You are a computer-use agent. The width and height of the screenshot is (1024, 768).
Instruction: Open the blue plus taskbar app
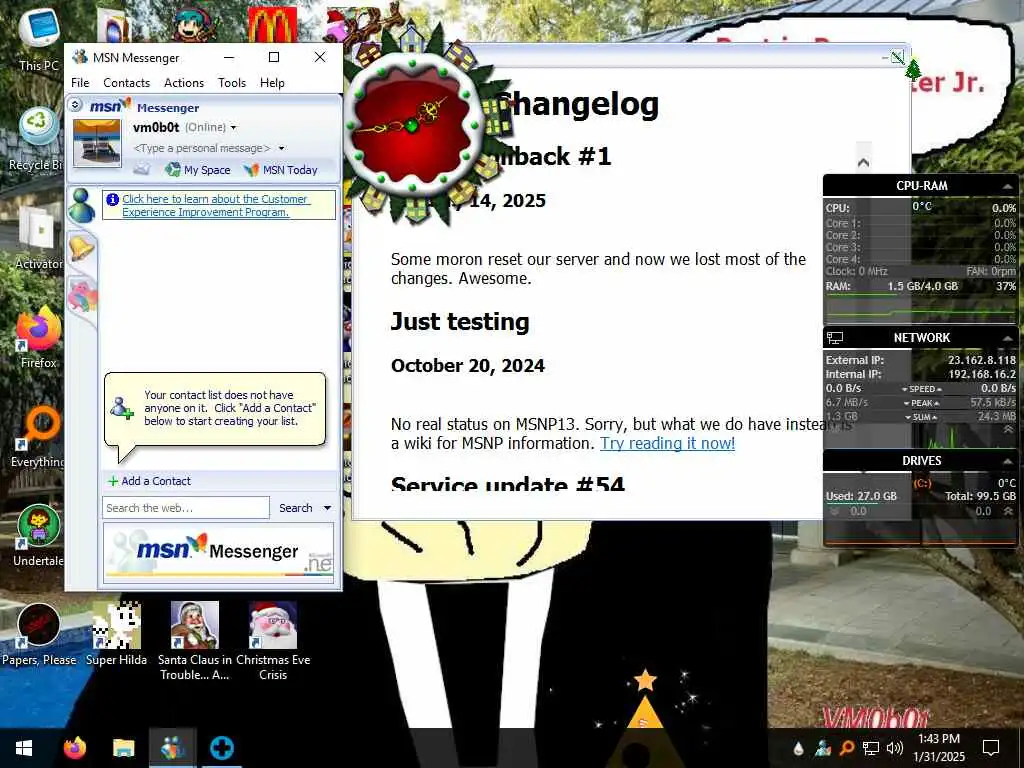[x=221, y=748]
